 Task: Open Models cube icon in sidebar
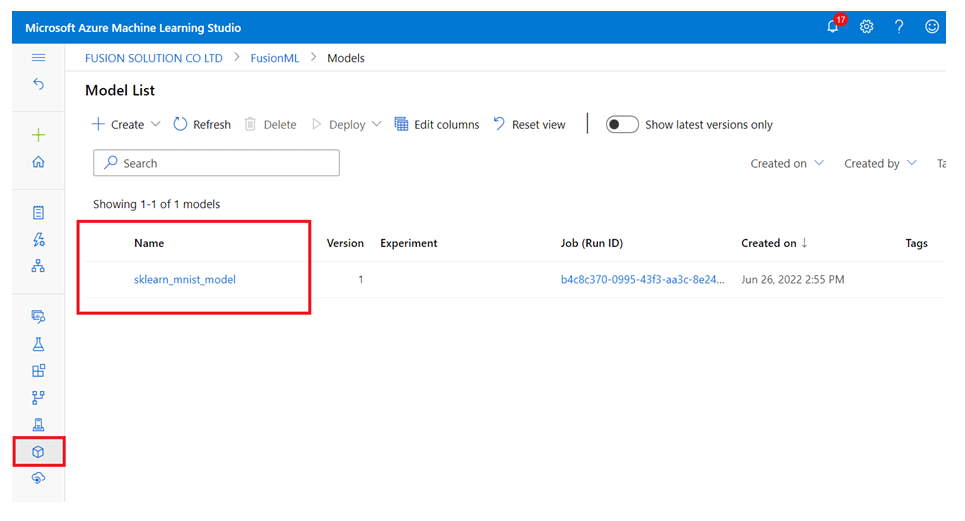(x=38, y=452)
